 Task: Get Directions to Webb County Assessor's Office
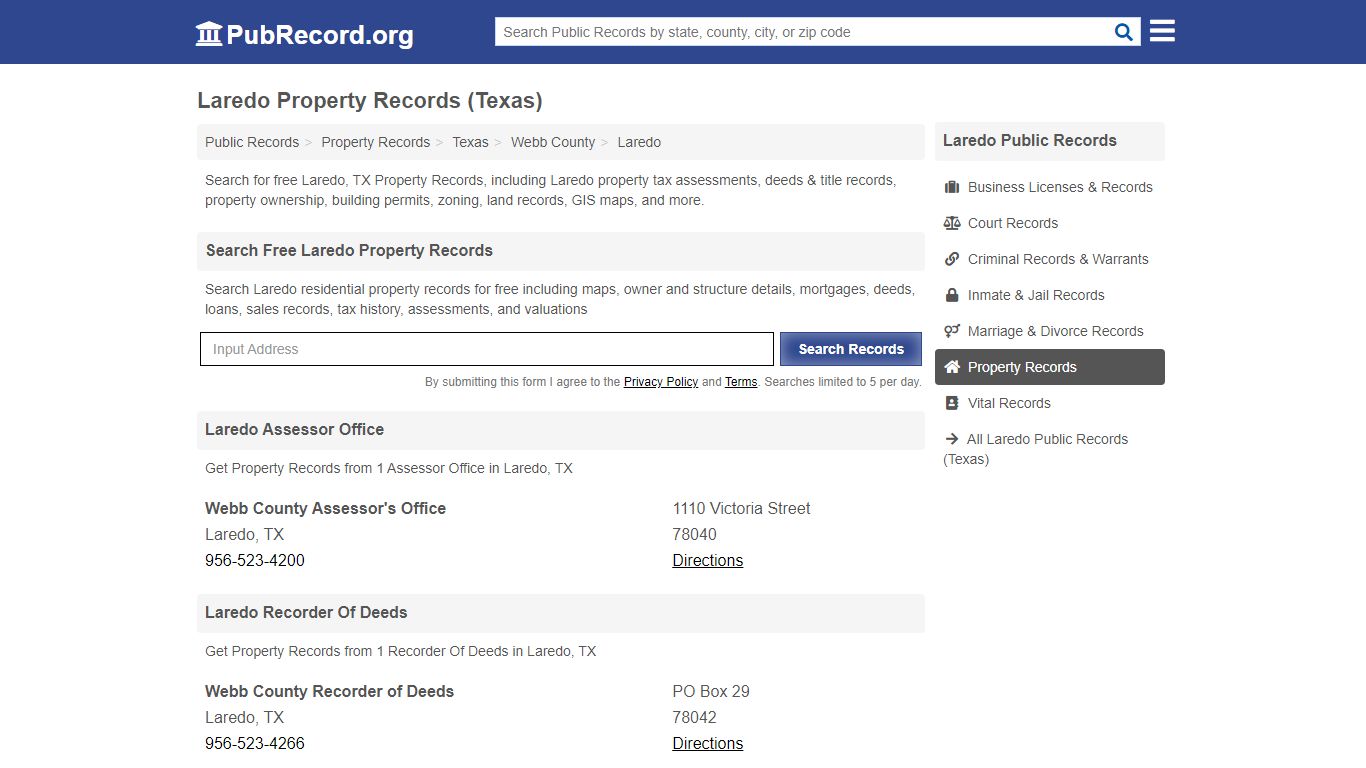coord(708,560)
